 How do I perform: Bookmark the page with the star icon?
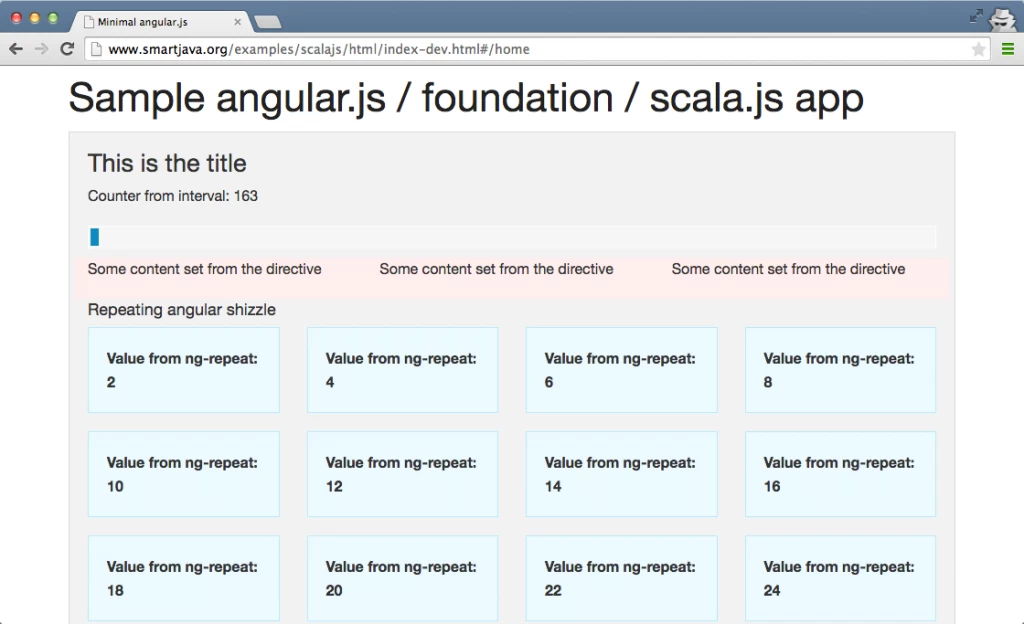click(977, 48)
